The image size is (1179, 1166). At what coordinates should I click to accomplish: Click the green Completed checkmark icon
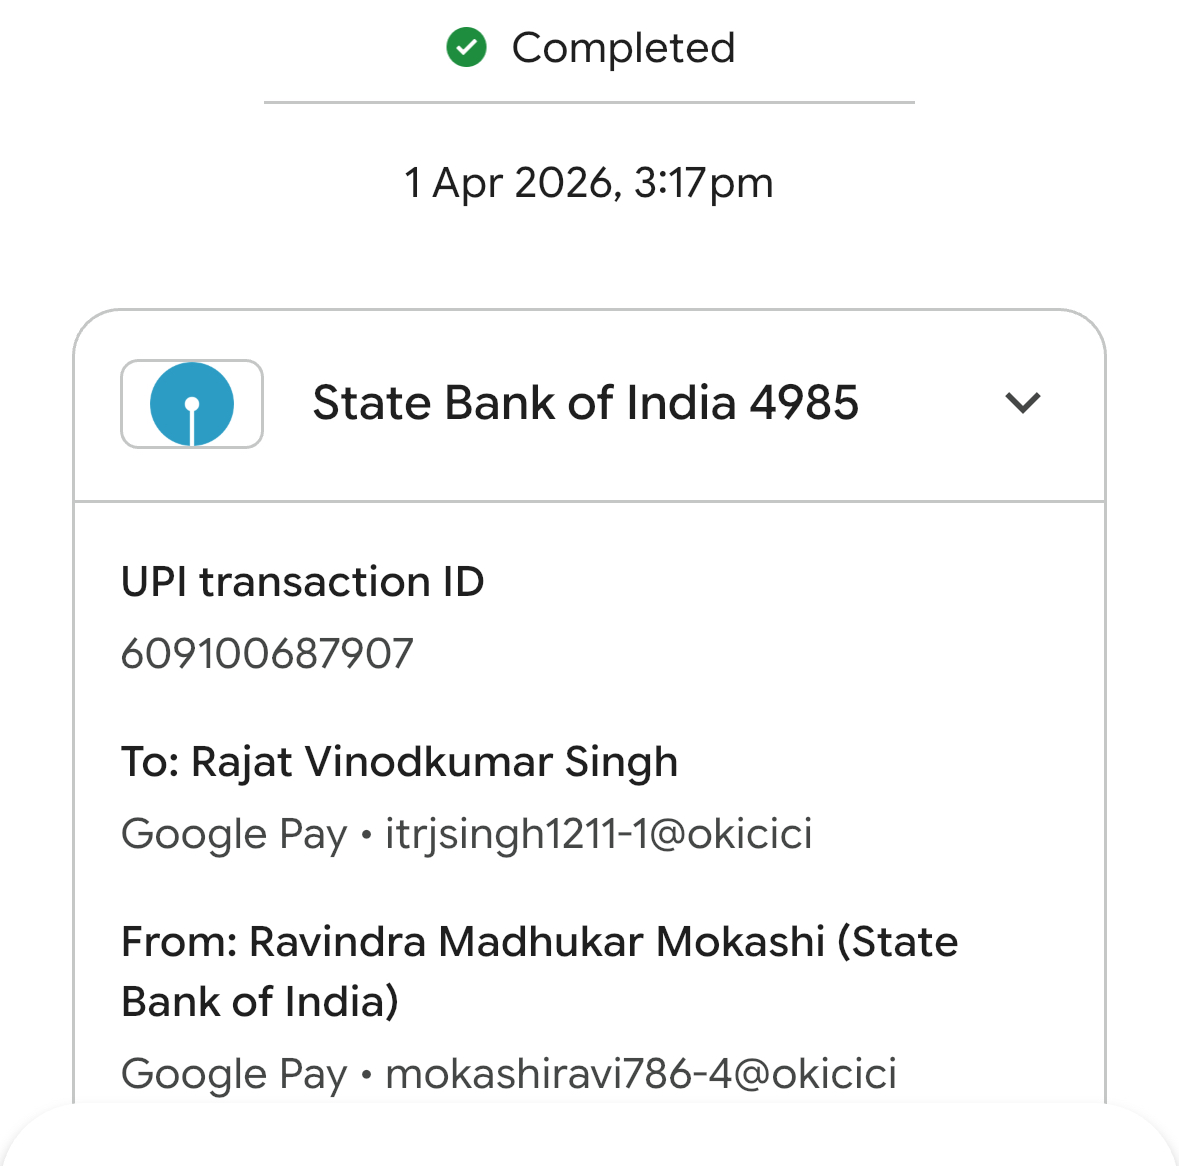point(466,48)
